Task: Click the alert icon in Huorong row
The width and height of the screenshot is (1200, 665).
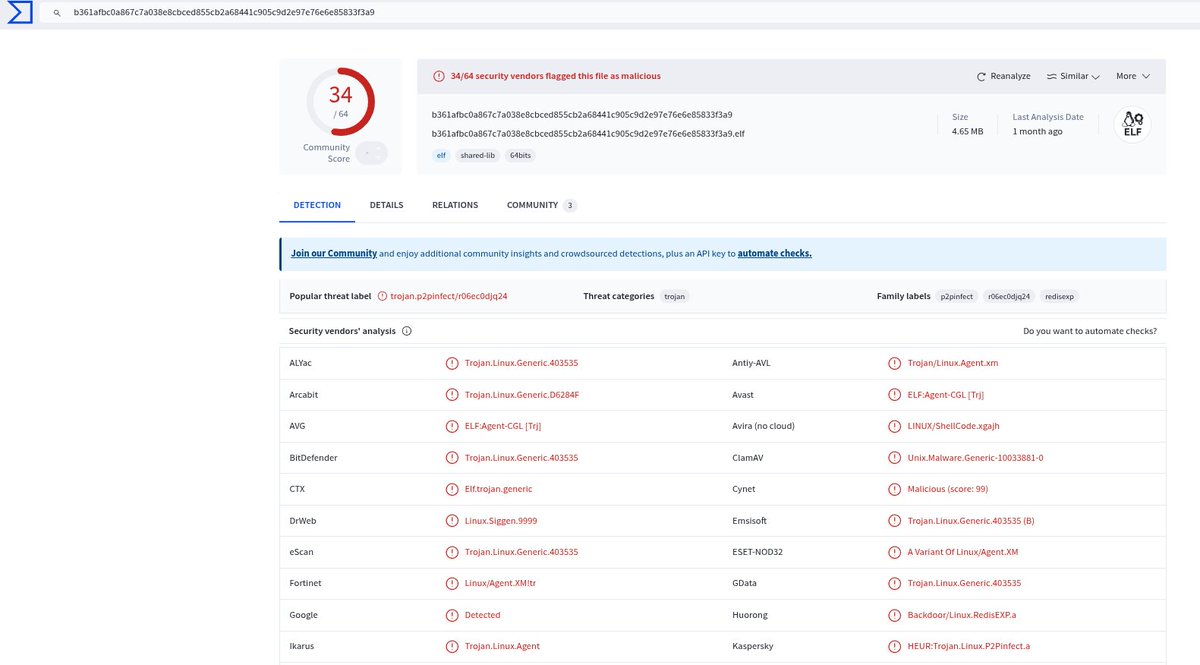Action: pos(895,615)
